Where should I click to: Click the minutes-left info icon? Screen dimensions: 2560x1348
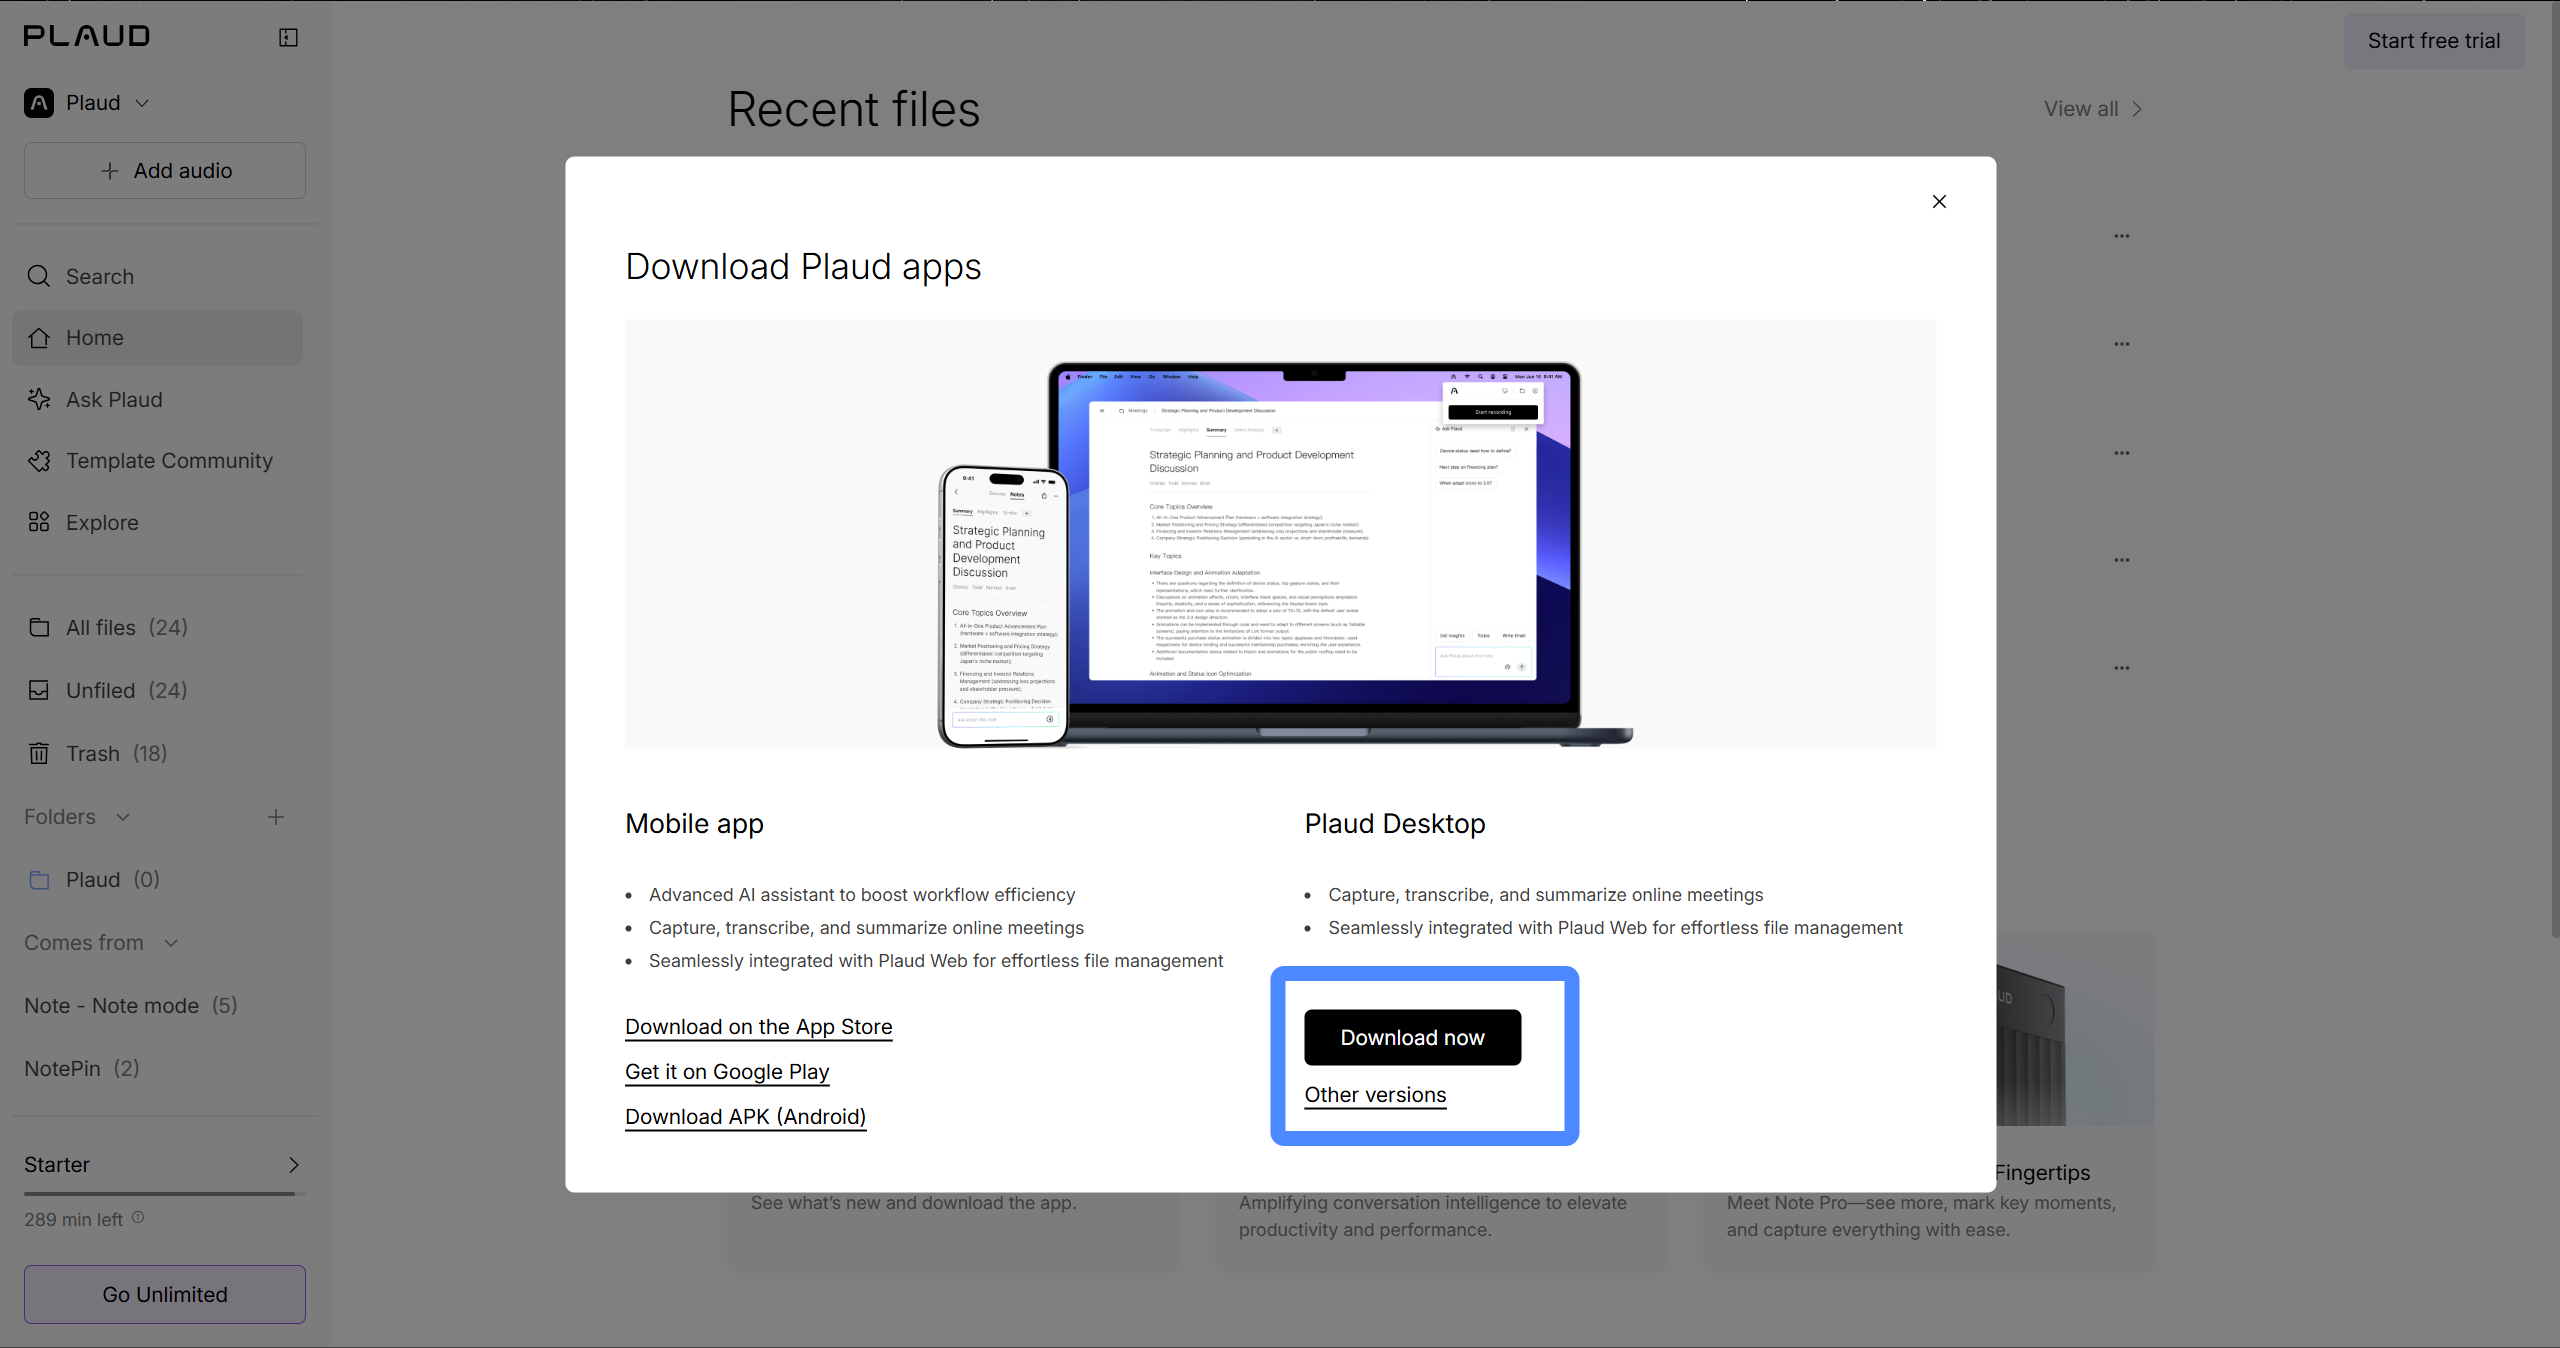click(x=138, y=1218)
